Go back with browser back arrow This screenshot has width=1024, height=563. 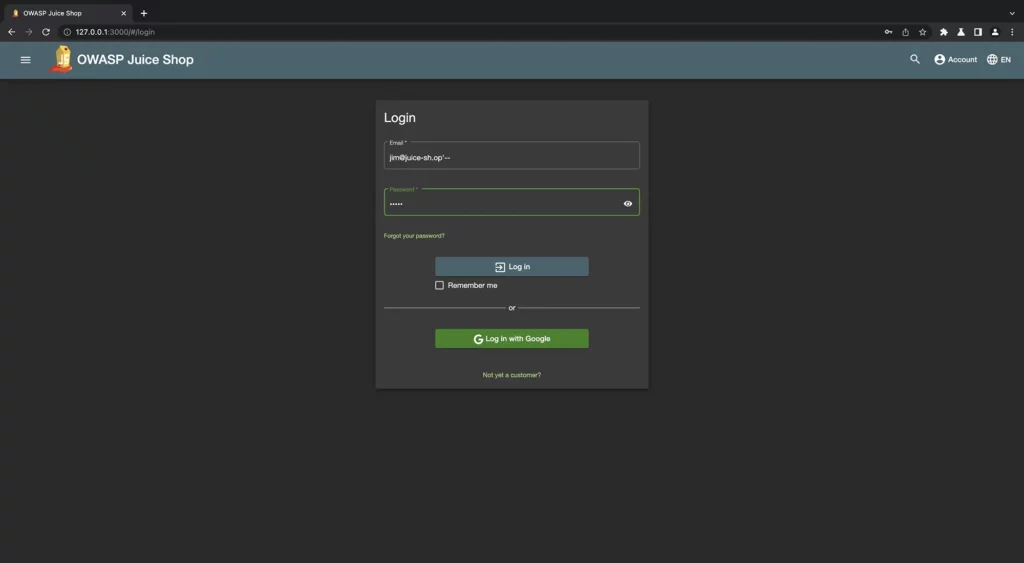[x=11, y=32]
